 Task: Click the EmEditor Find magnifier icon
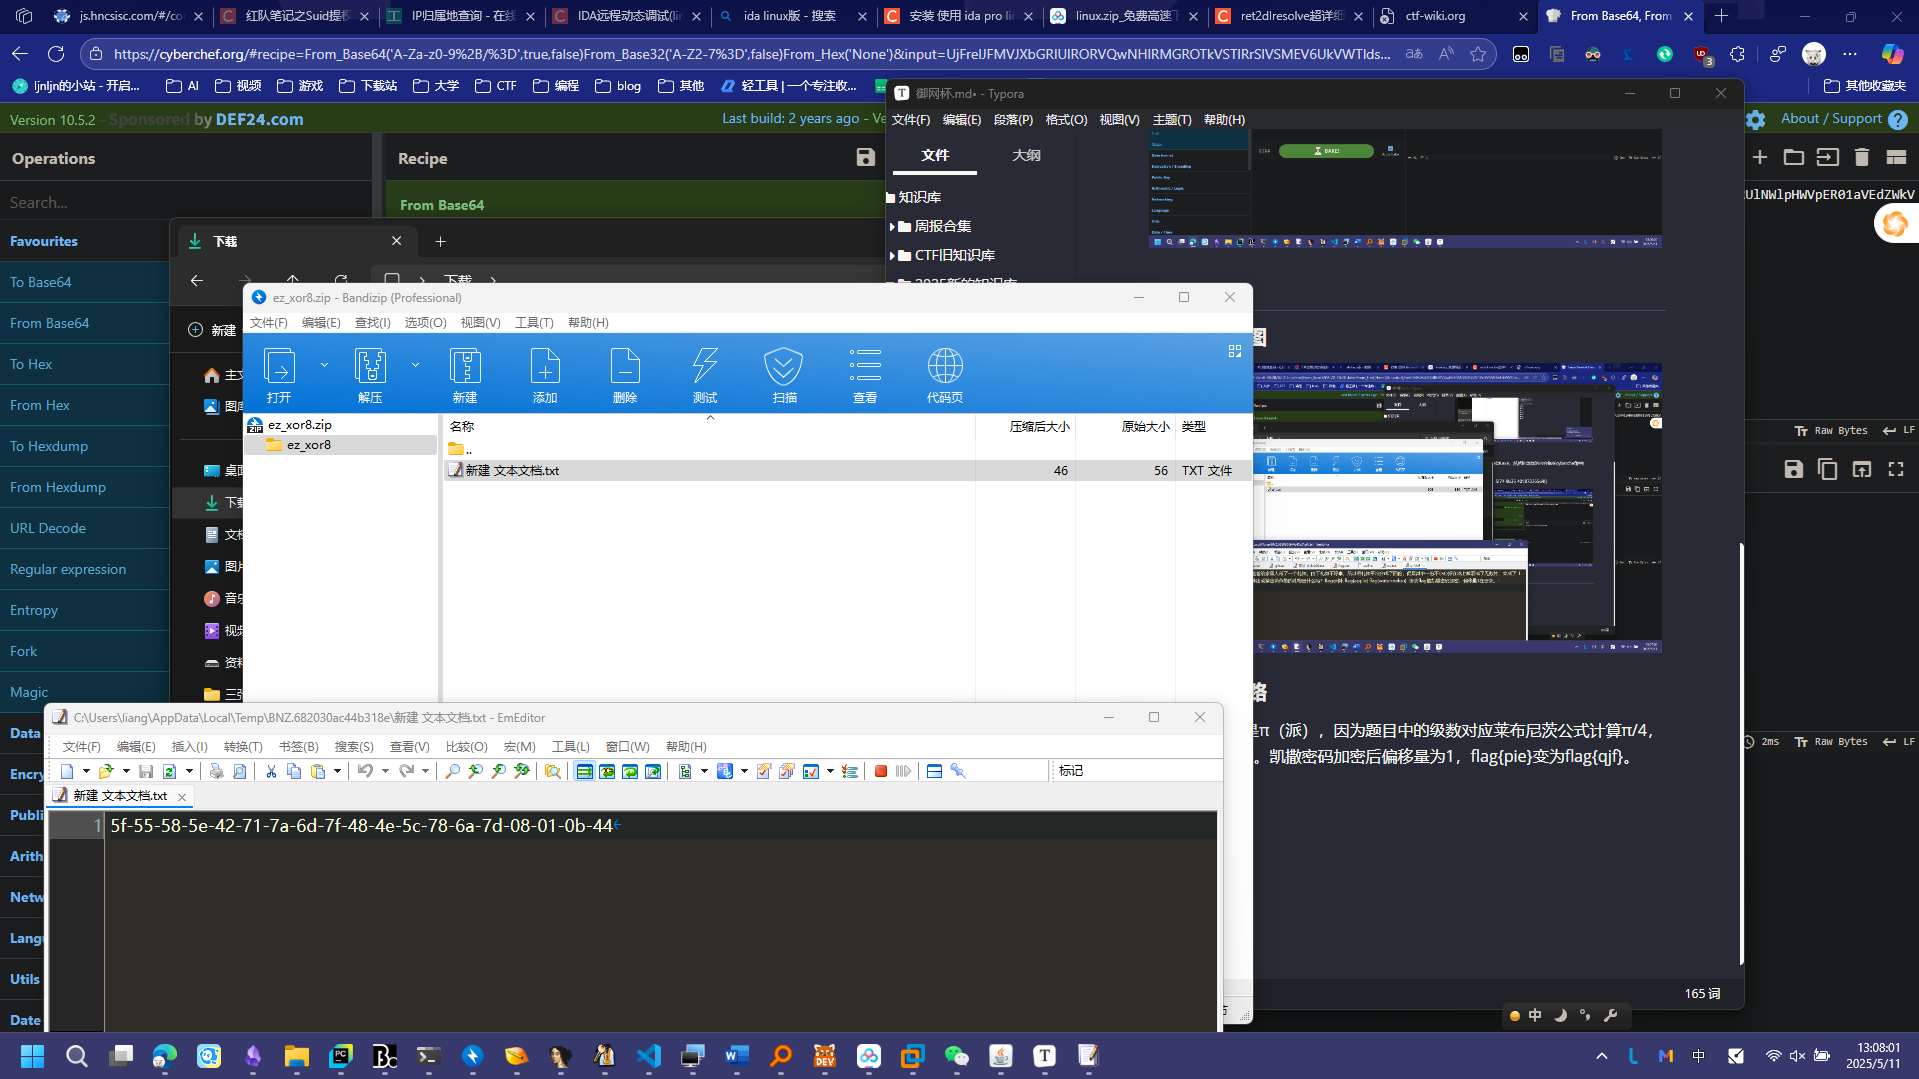[x=452, y=771]
